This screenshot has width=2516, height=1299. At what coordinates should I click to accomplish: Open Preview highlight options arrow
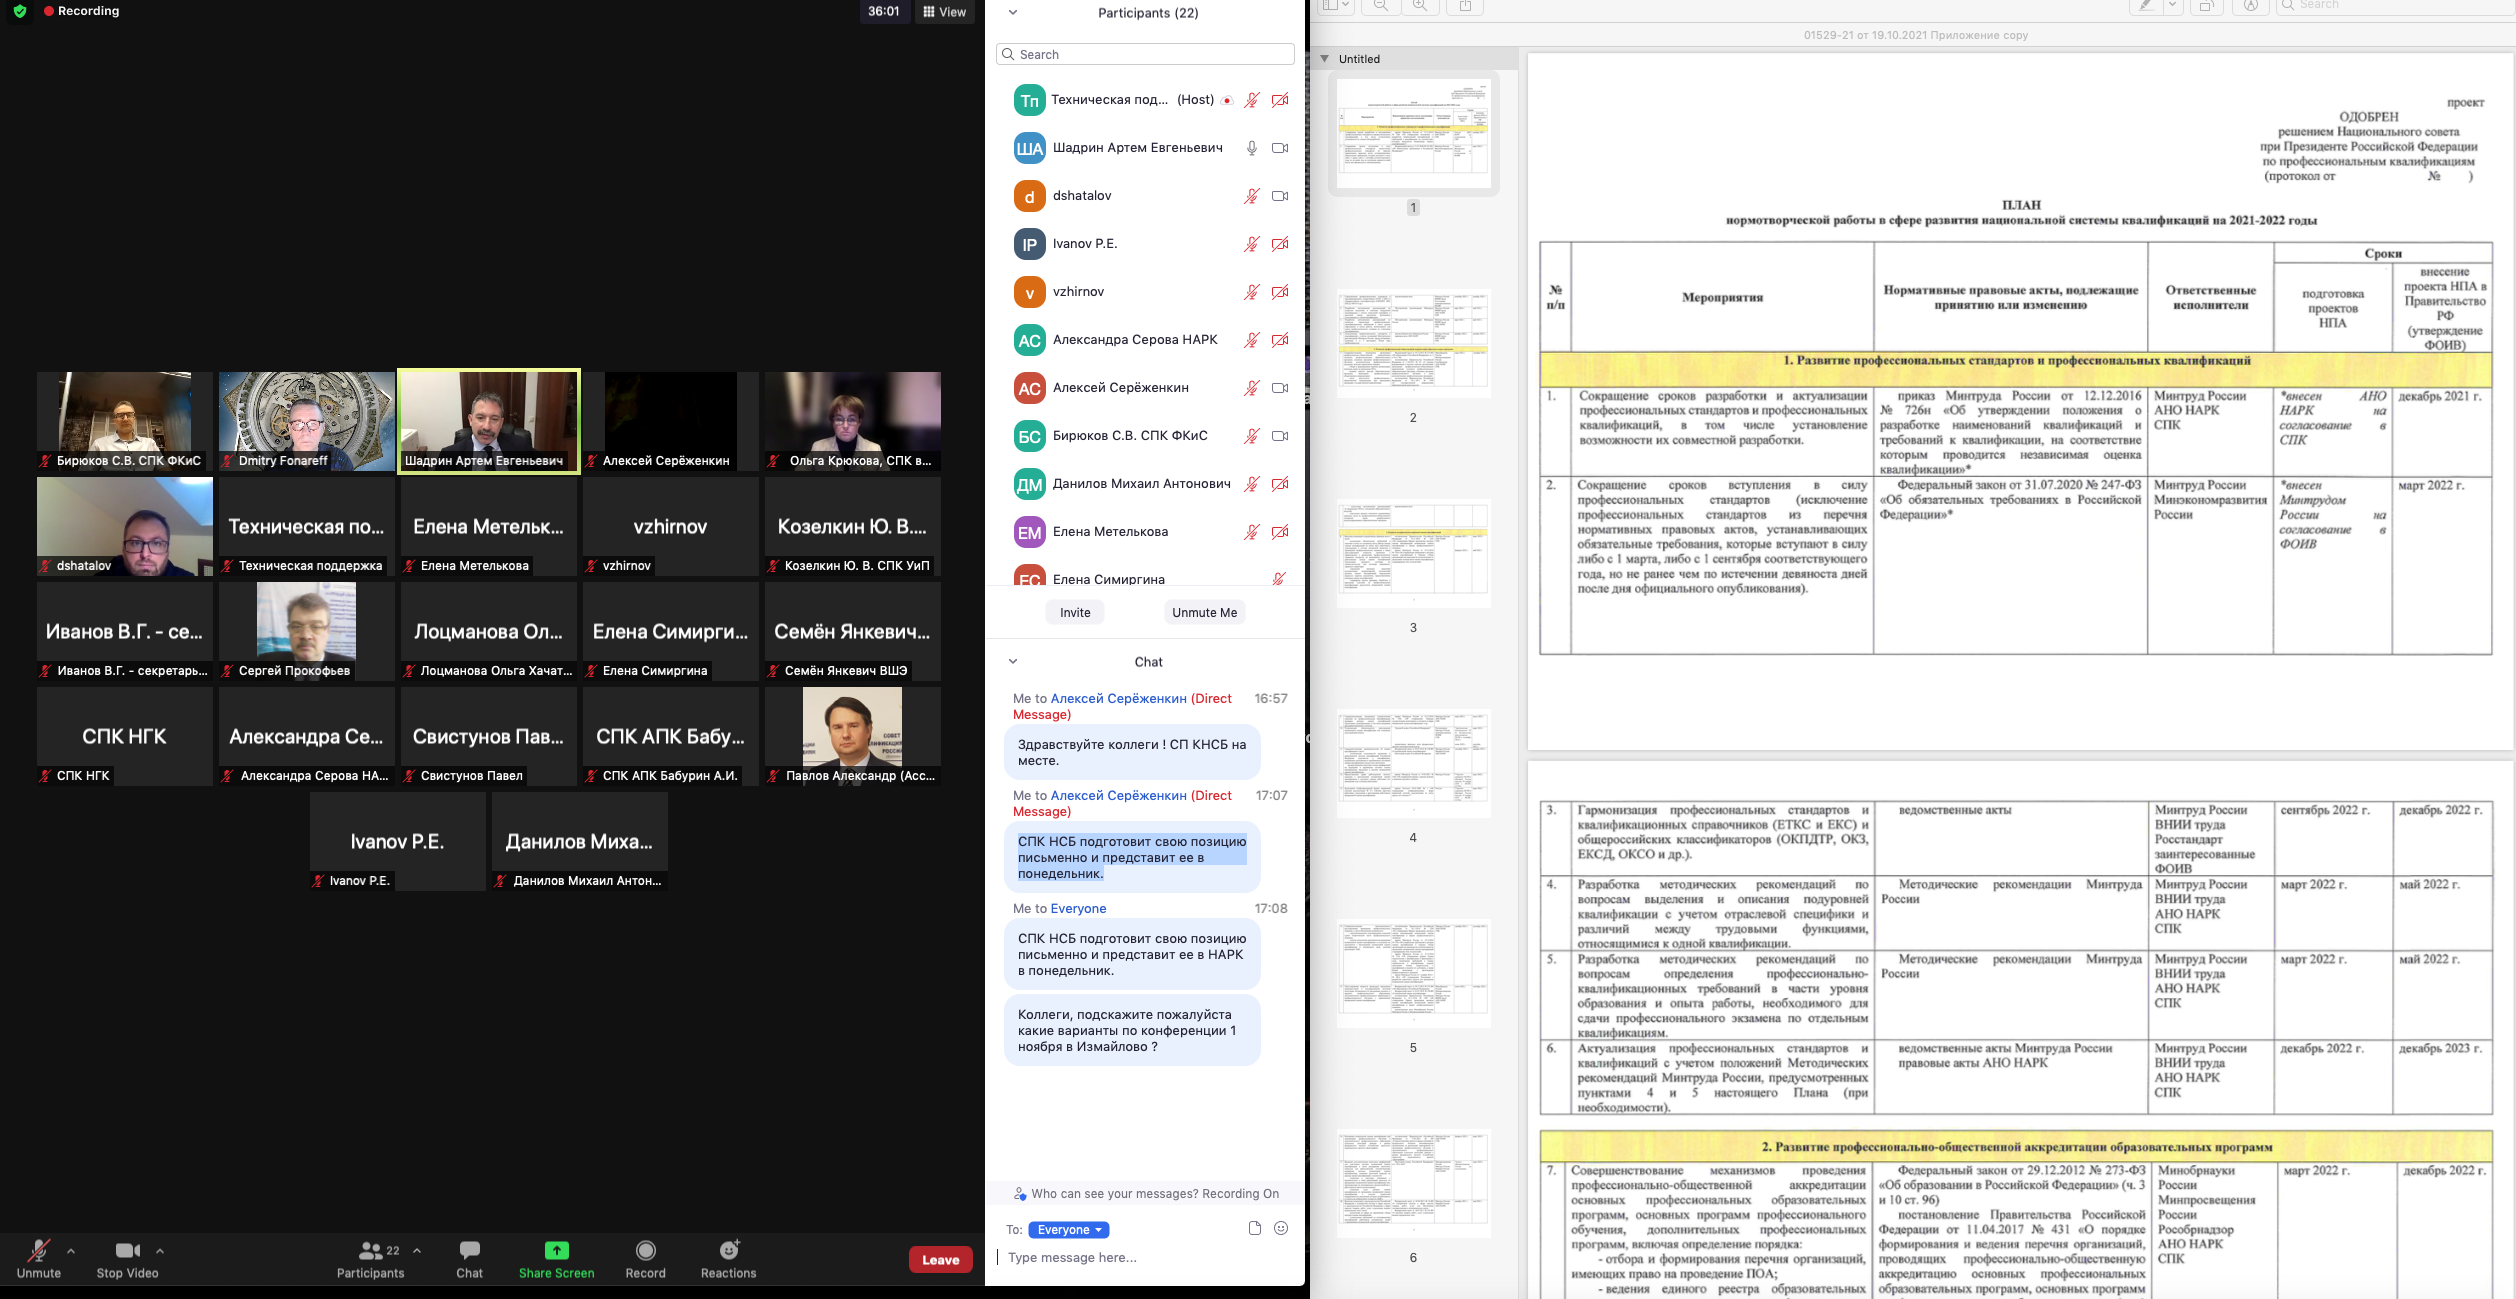point(2172,6)
